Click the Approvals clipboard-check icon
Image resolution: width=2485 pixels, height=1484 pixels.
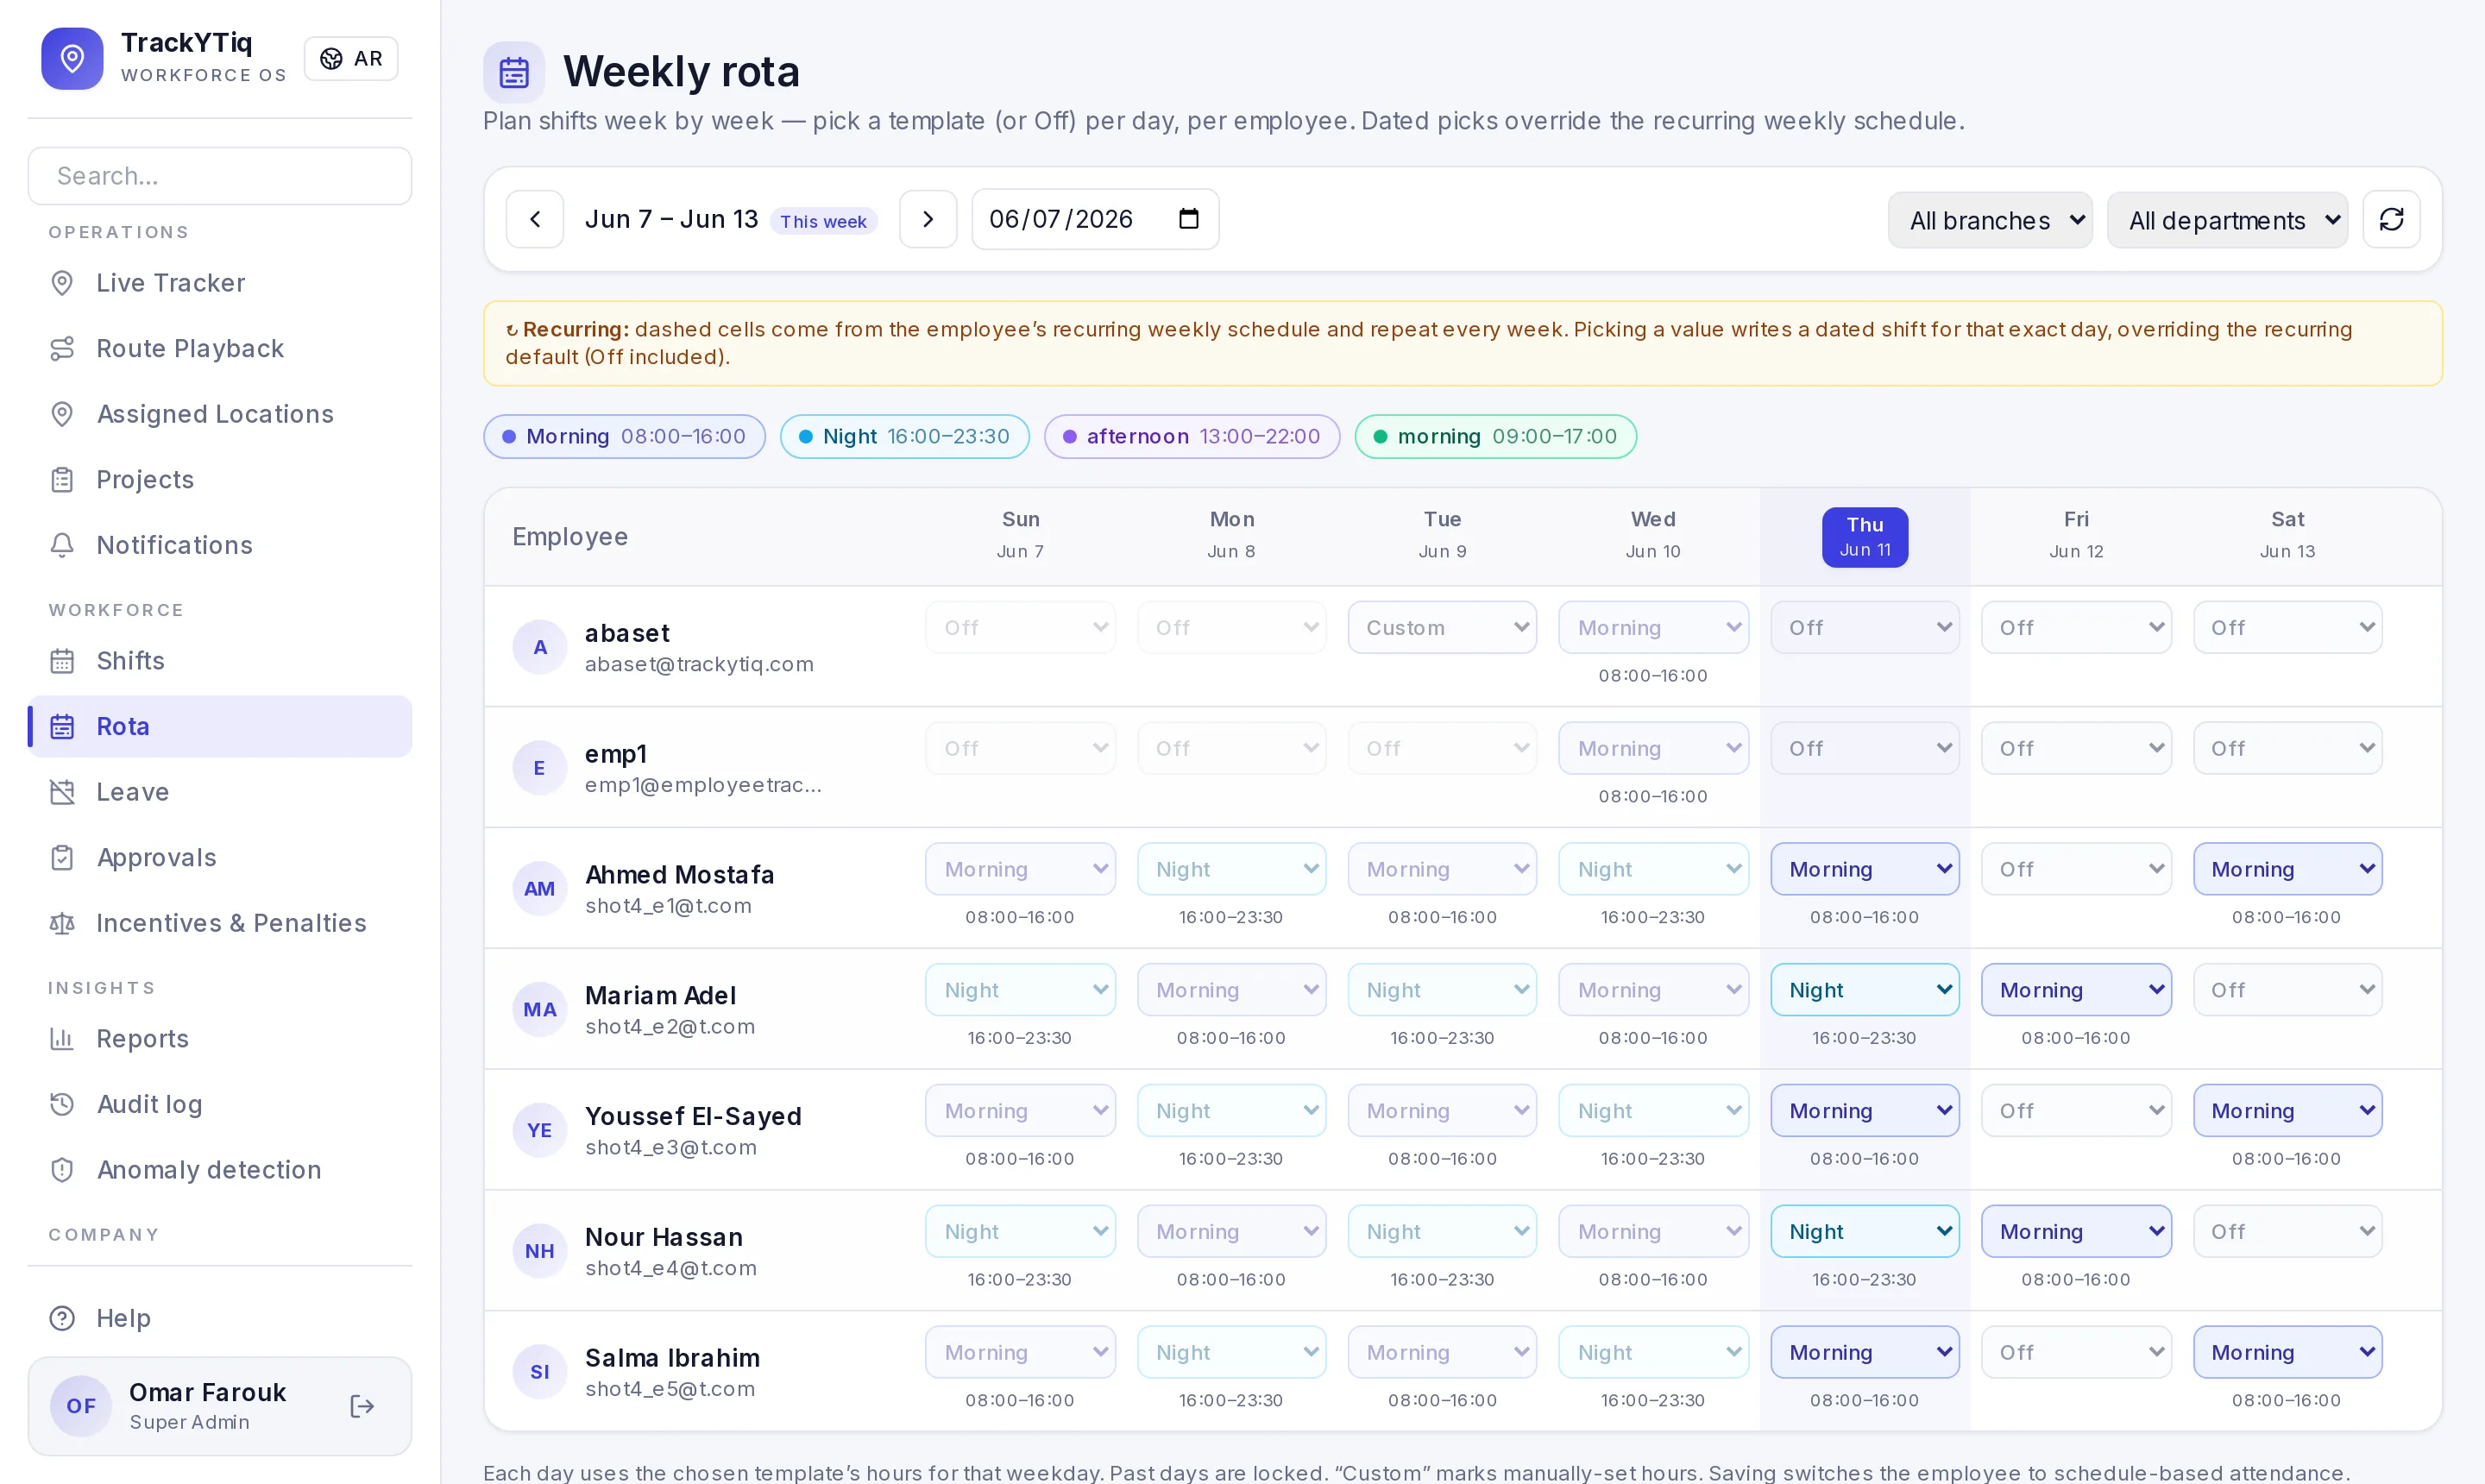[x=62, y=858]
